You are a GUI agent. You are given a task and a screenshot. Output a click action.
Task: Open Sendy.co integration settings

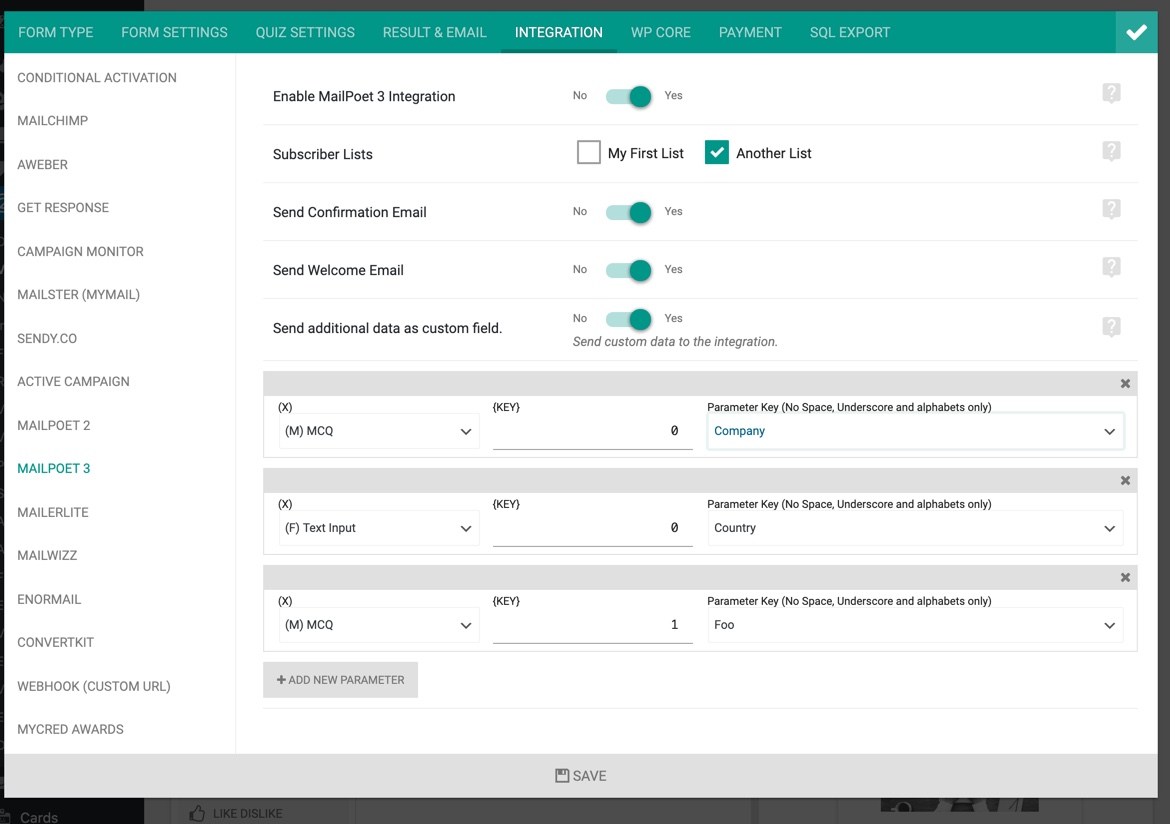coord(47,339)
